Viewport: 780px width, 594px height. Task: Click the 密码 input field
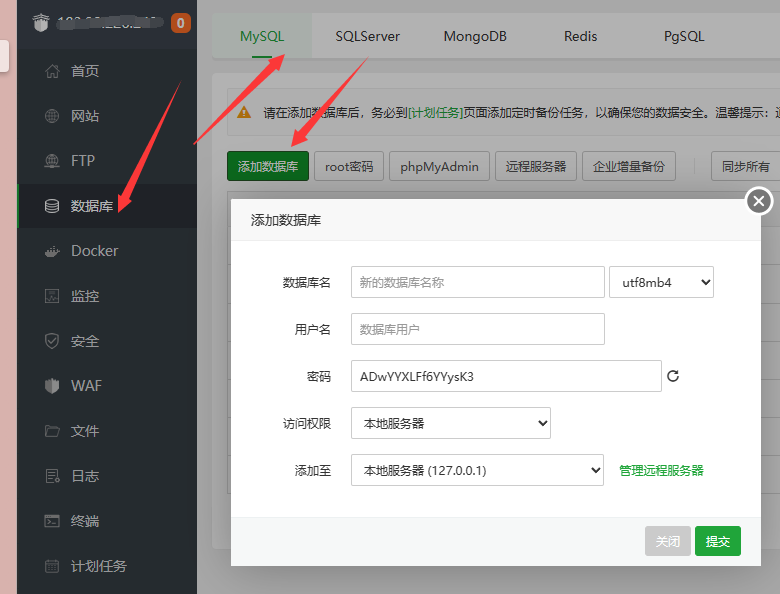[506, 376]
